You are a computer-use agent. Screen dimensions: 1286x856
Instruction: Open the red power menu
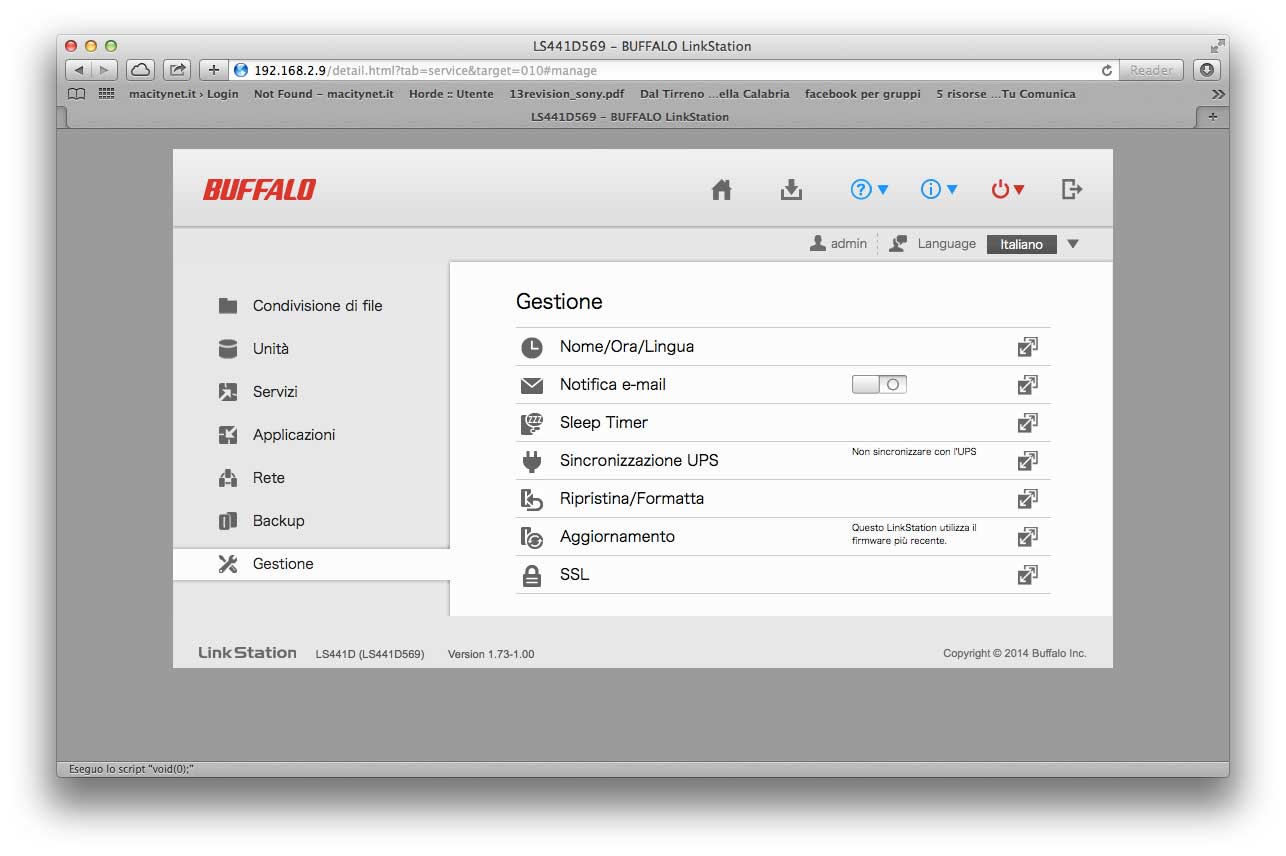coord(1008,189)
